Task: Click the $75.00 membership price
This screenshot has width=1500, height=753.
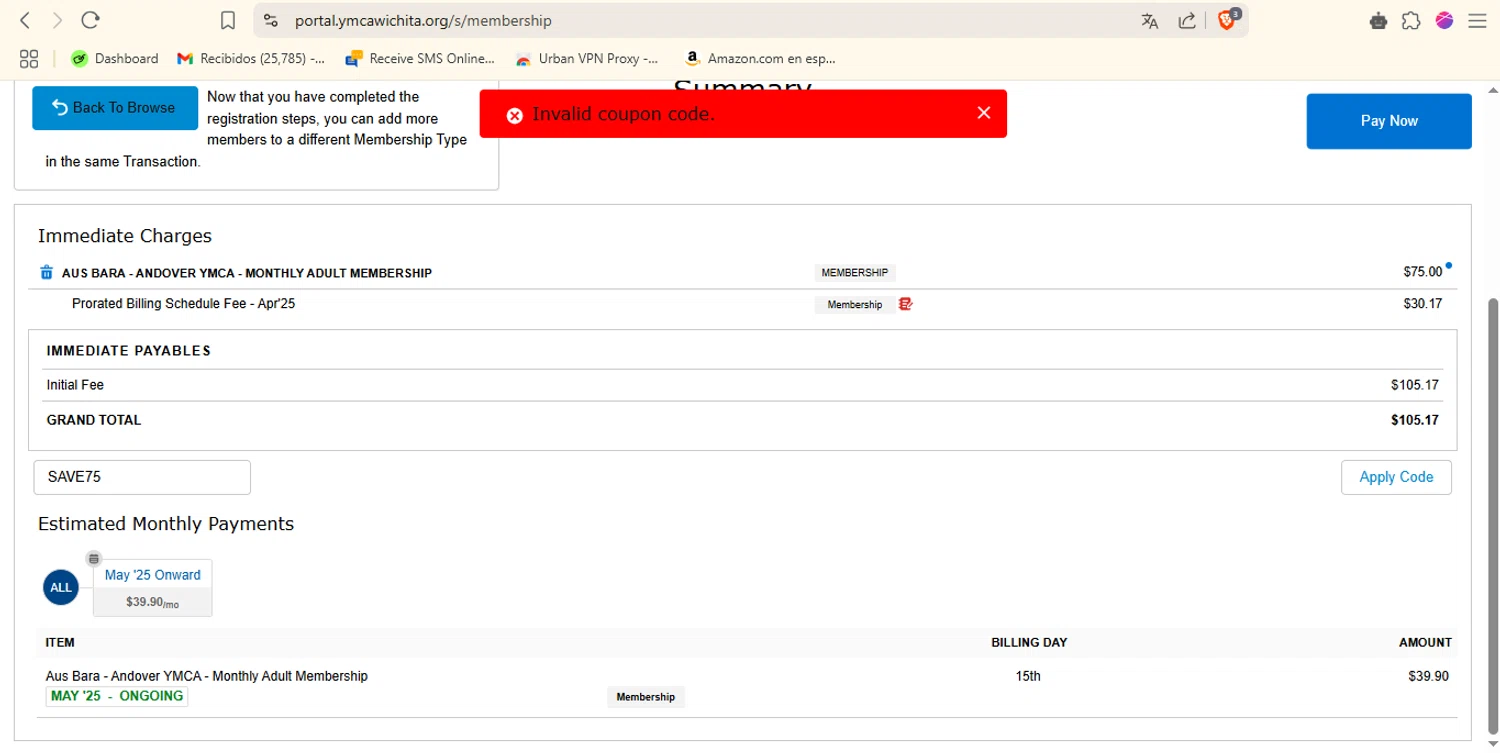Action: point(1422,272)
